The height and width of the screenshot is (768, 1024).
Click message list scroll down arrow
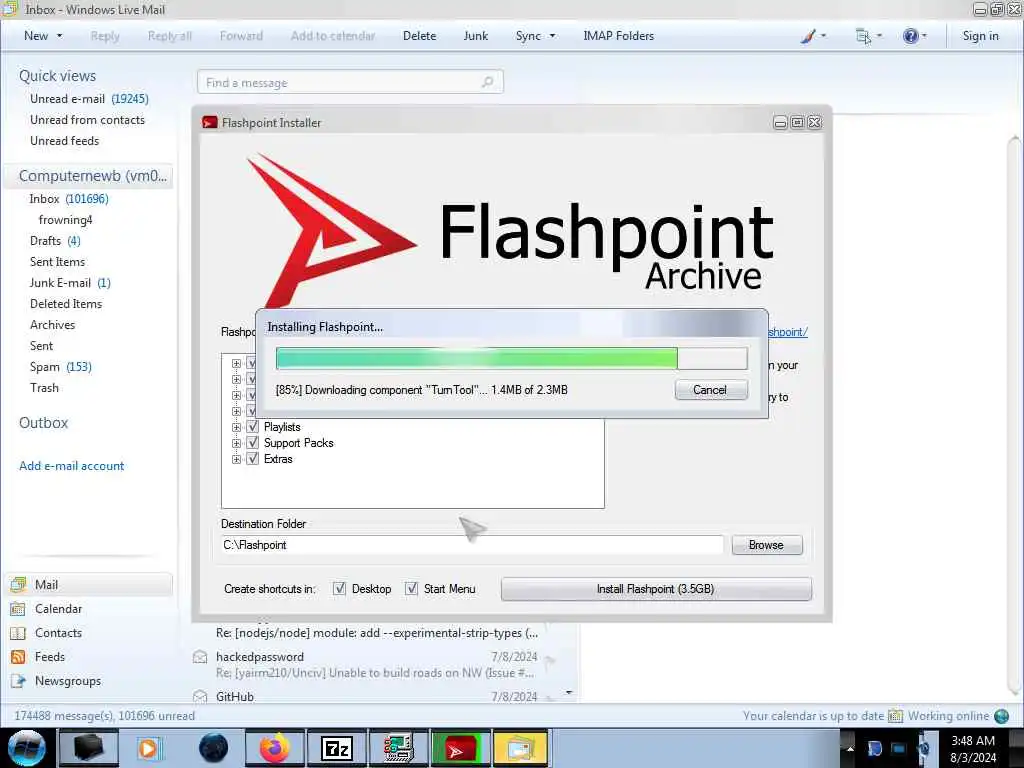(569, 692)
